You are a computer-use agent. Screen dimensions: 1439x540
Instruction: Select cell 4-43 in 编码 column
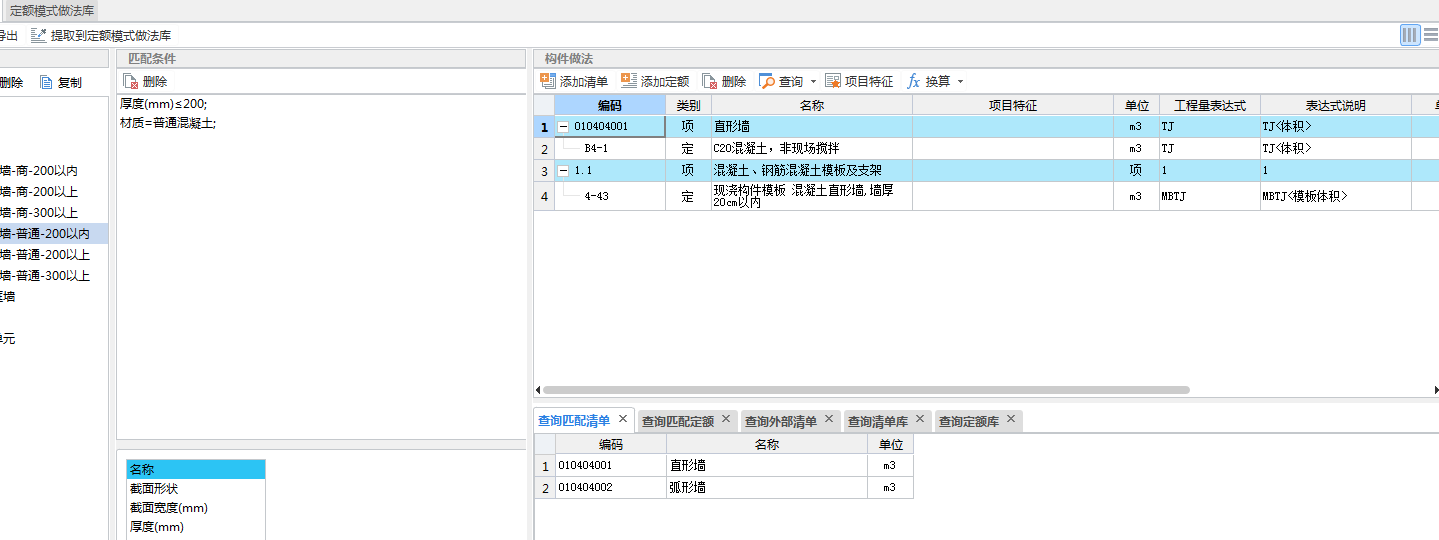[610, 196]
